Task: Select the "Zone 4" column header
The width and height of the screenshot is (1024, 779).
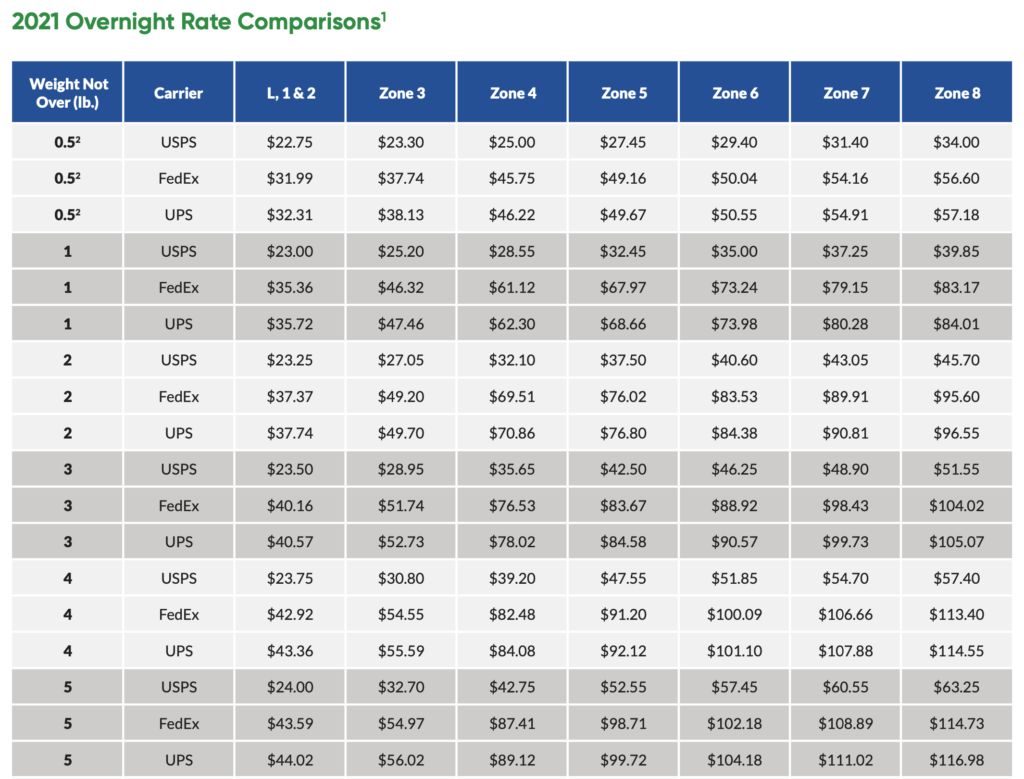Action: click(x=512, y=93)
